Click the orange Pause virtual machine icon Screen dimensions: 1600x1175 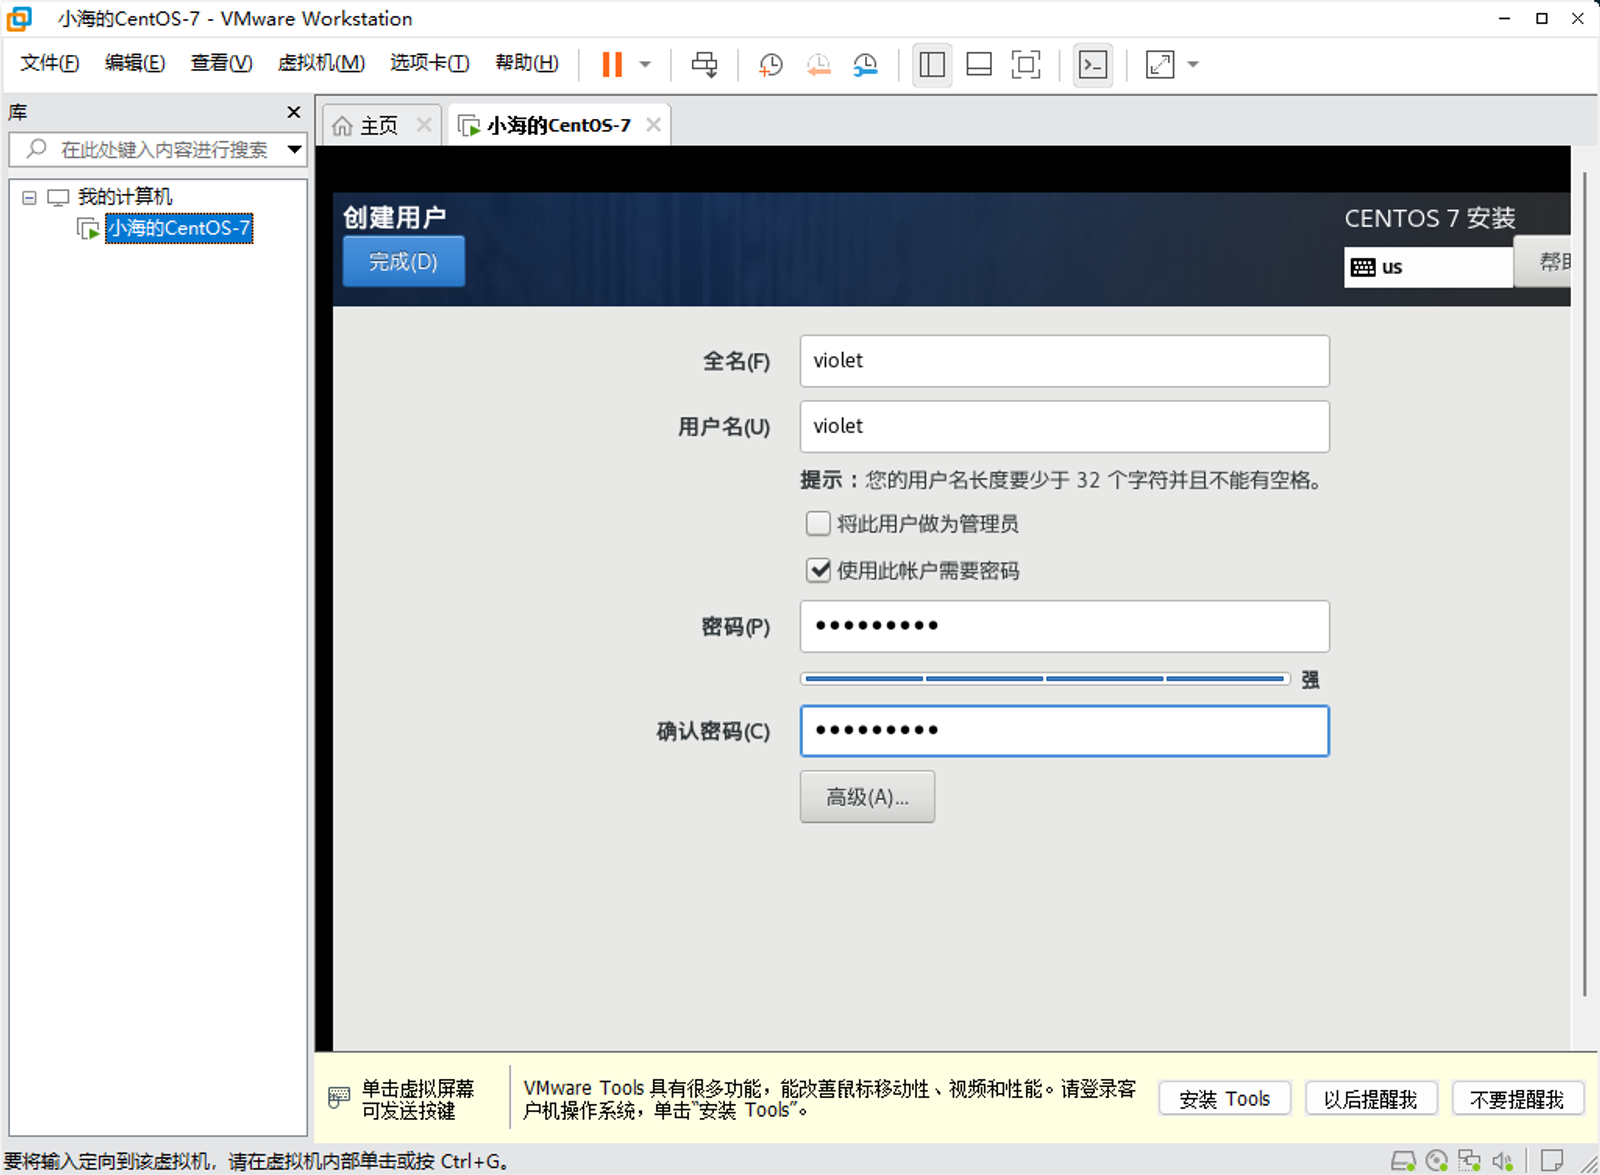click(x=612, y=65)
